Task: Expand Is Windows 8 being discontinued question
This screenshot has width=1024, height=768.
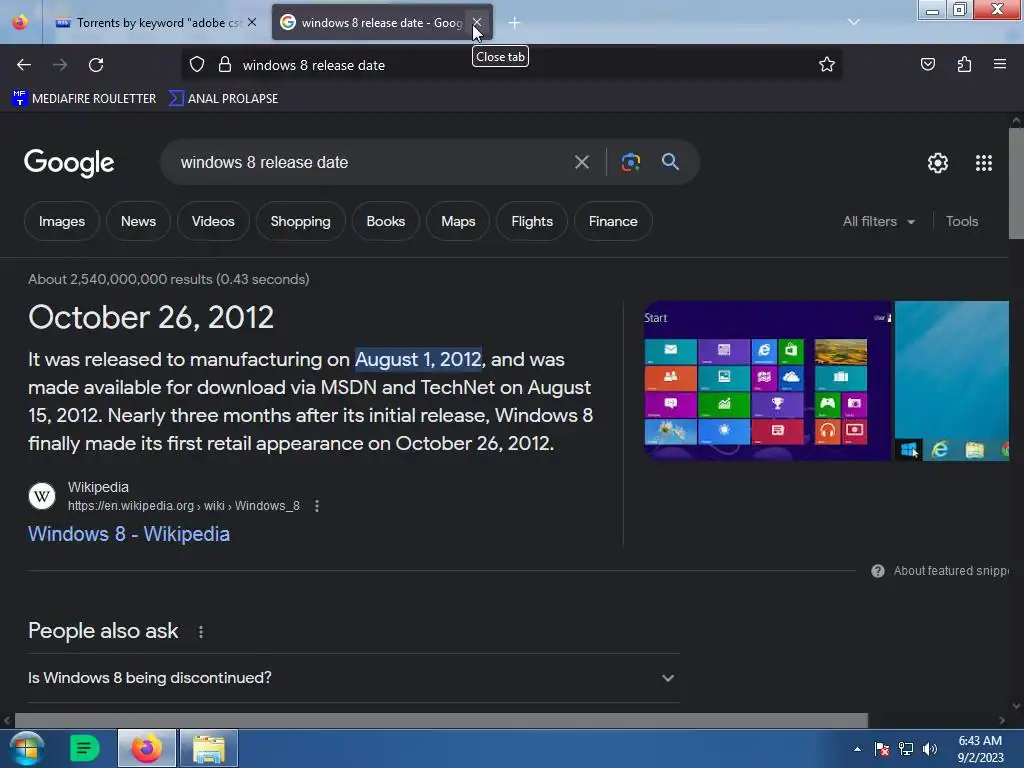Action: tap(353, 678)
